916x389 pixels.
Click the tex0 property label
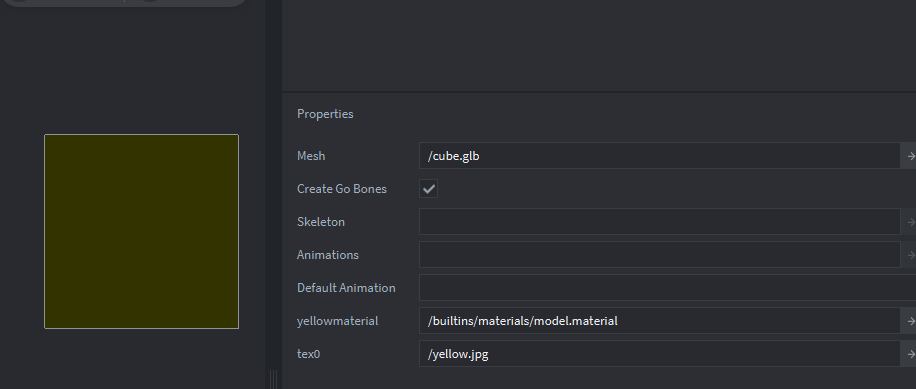pyautogui.click(x=308, y=354)
